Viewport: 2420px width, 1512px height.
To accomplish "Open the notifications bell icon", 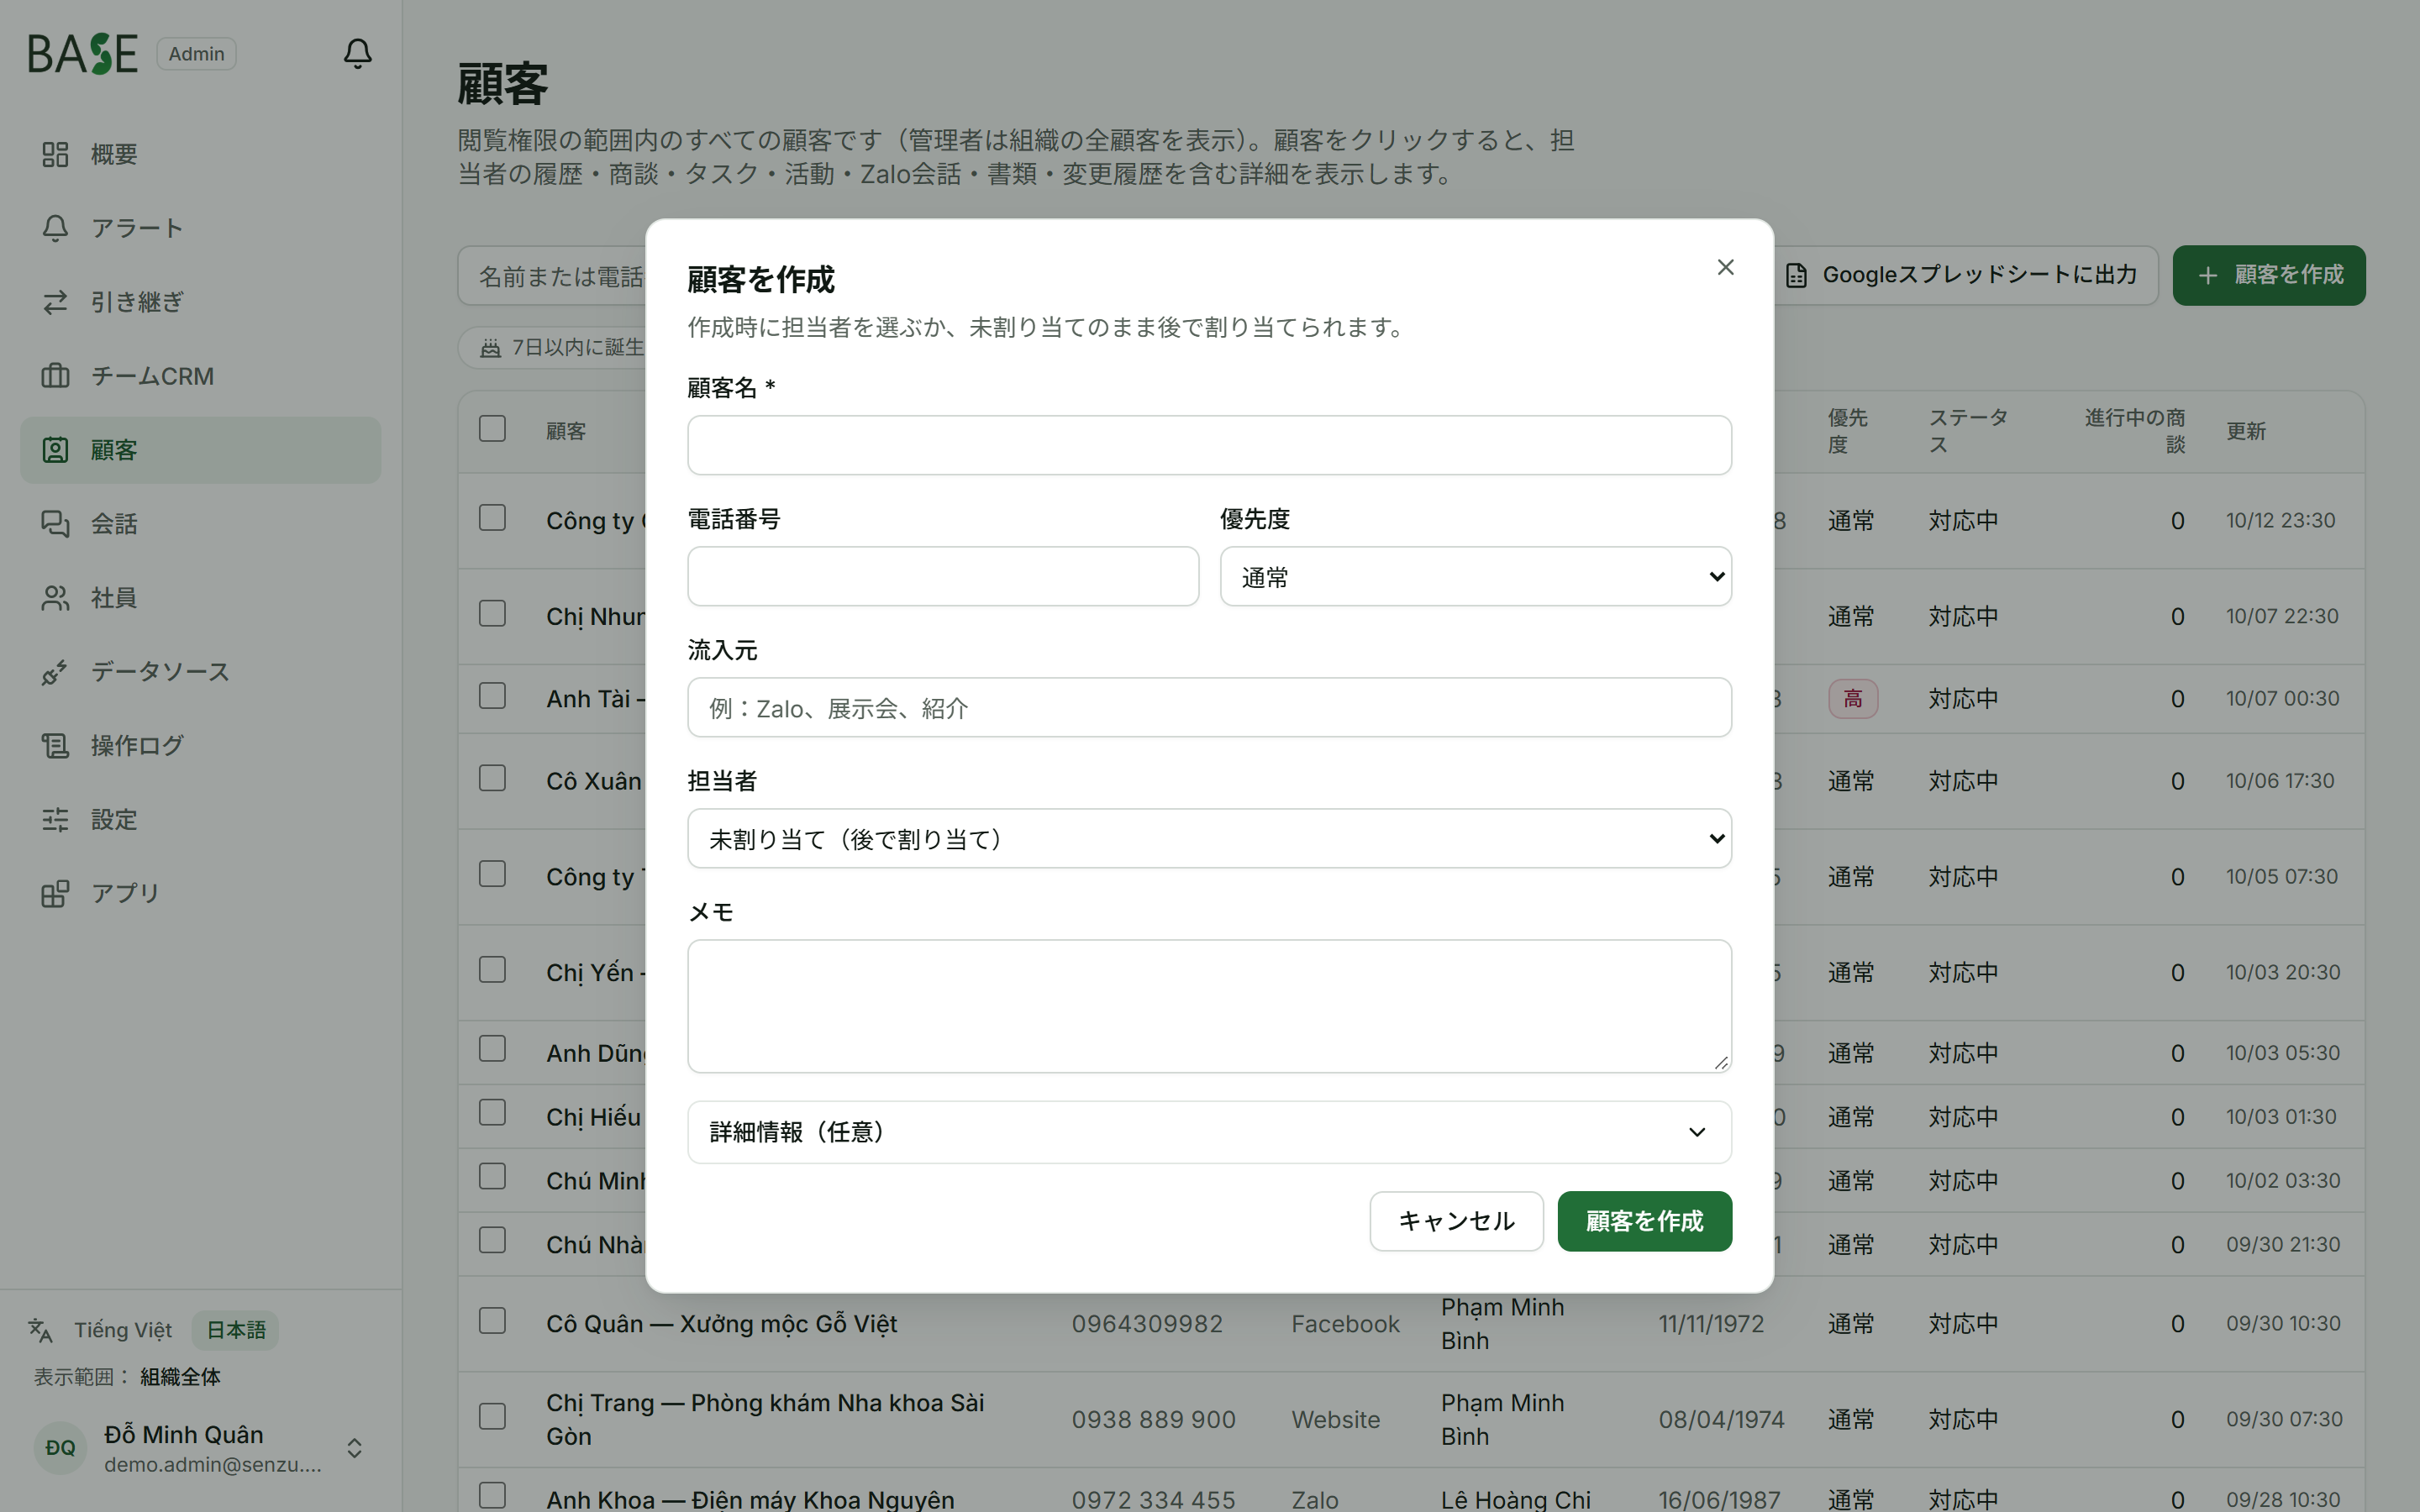I will [x=357, y=53].
